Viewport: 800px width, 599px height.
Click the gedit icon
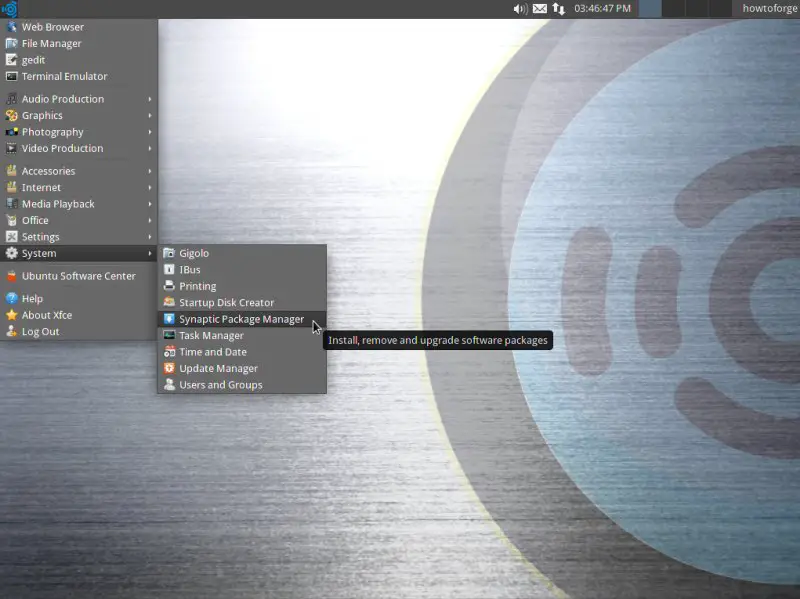tap(11, 60)
